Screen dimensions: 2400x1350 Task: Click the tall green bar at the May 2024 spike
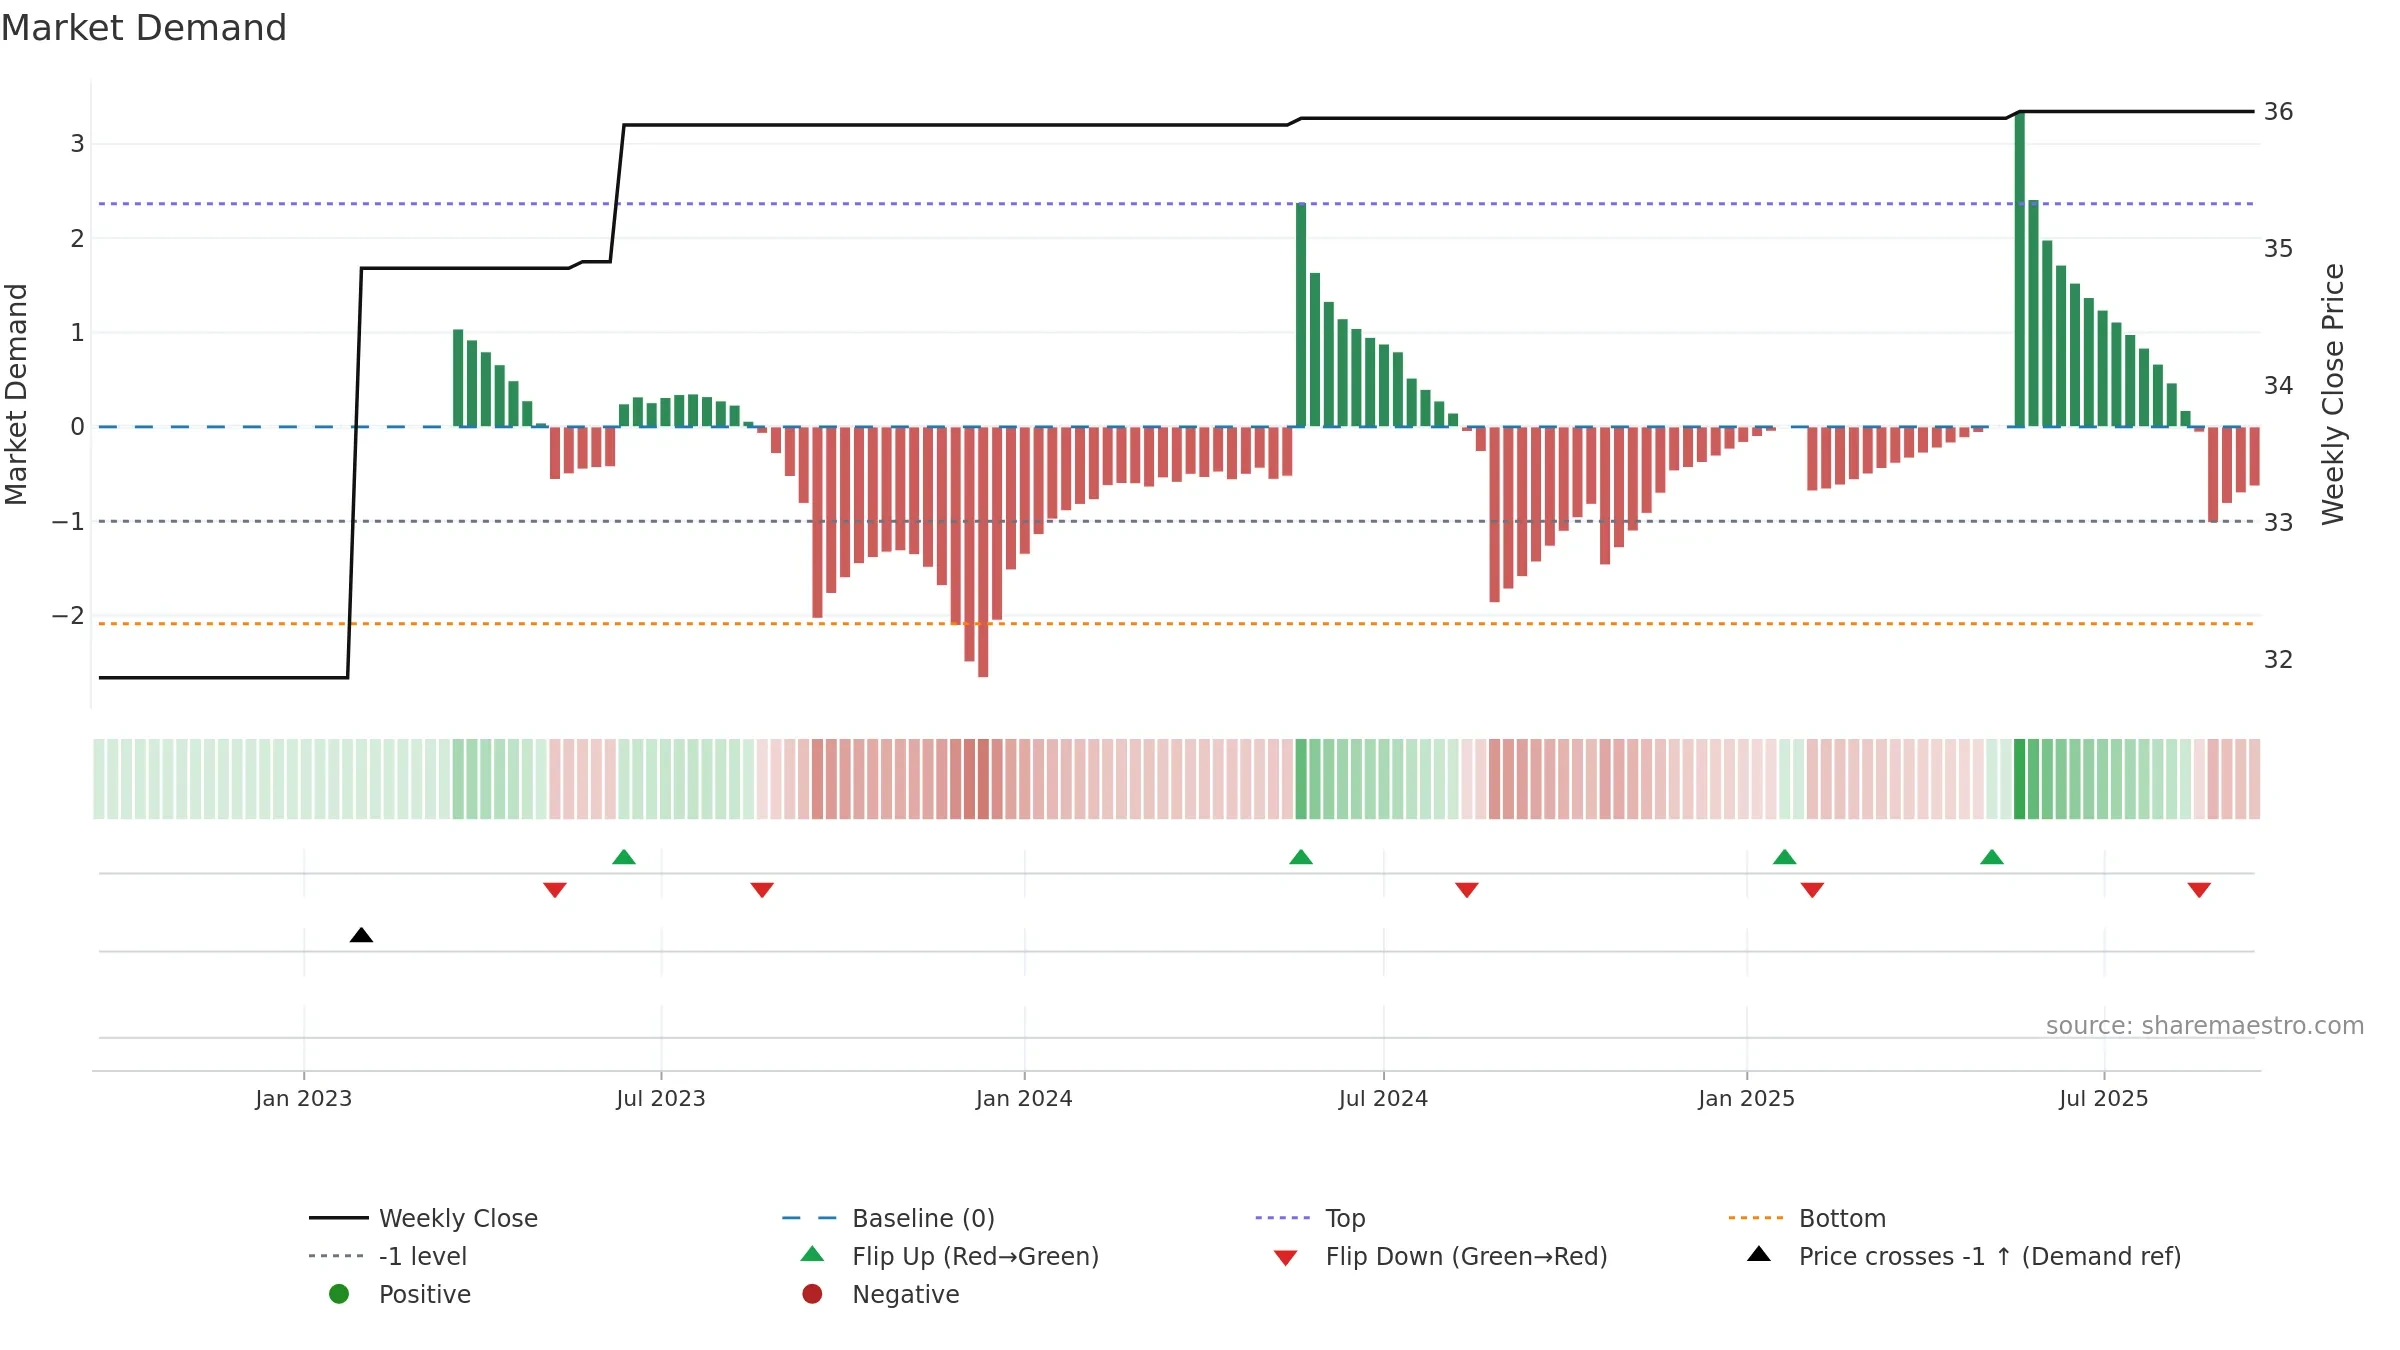click(1301, 315)
